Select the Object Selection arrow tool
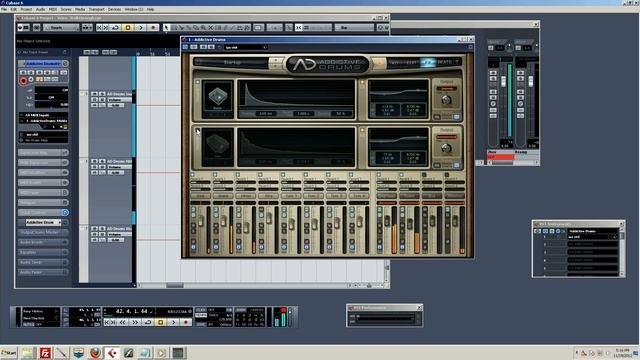The image size is (640, 360). tap(167, 28)
